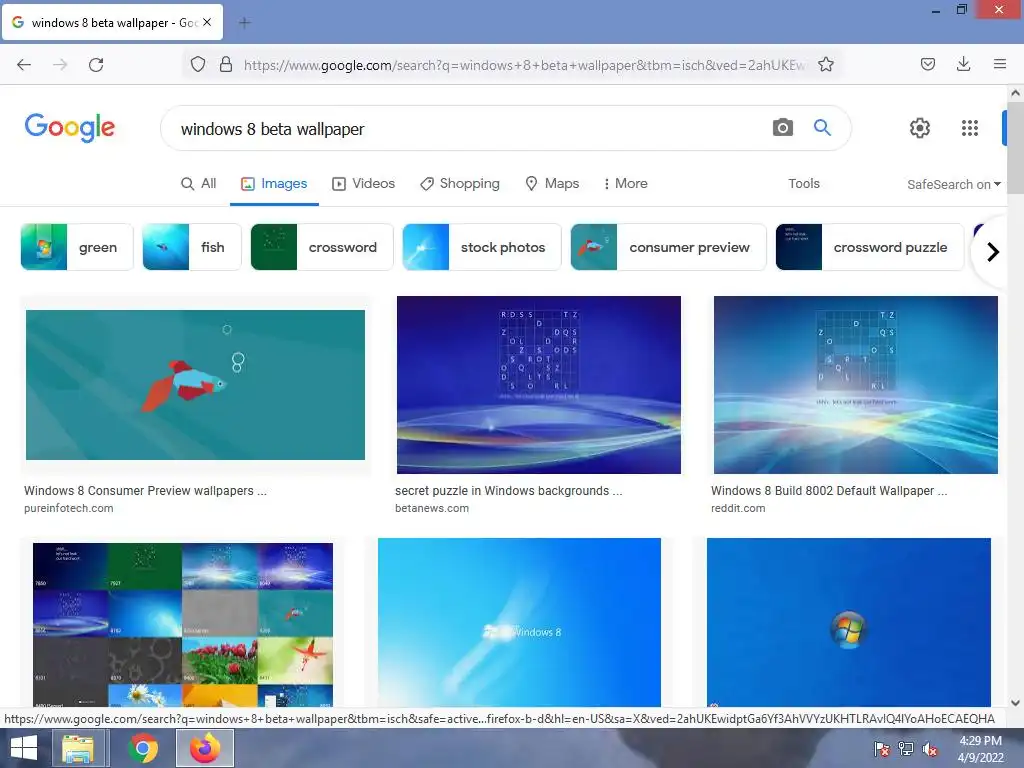Go forward with the browser forward arrow
The height and width of the screenshot is (768, 1024).
60,64
